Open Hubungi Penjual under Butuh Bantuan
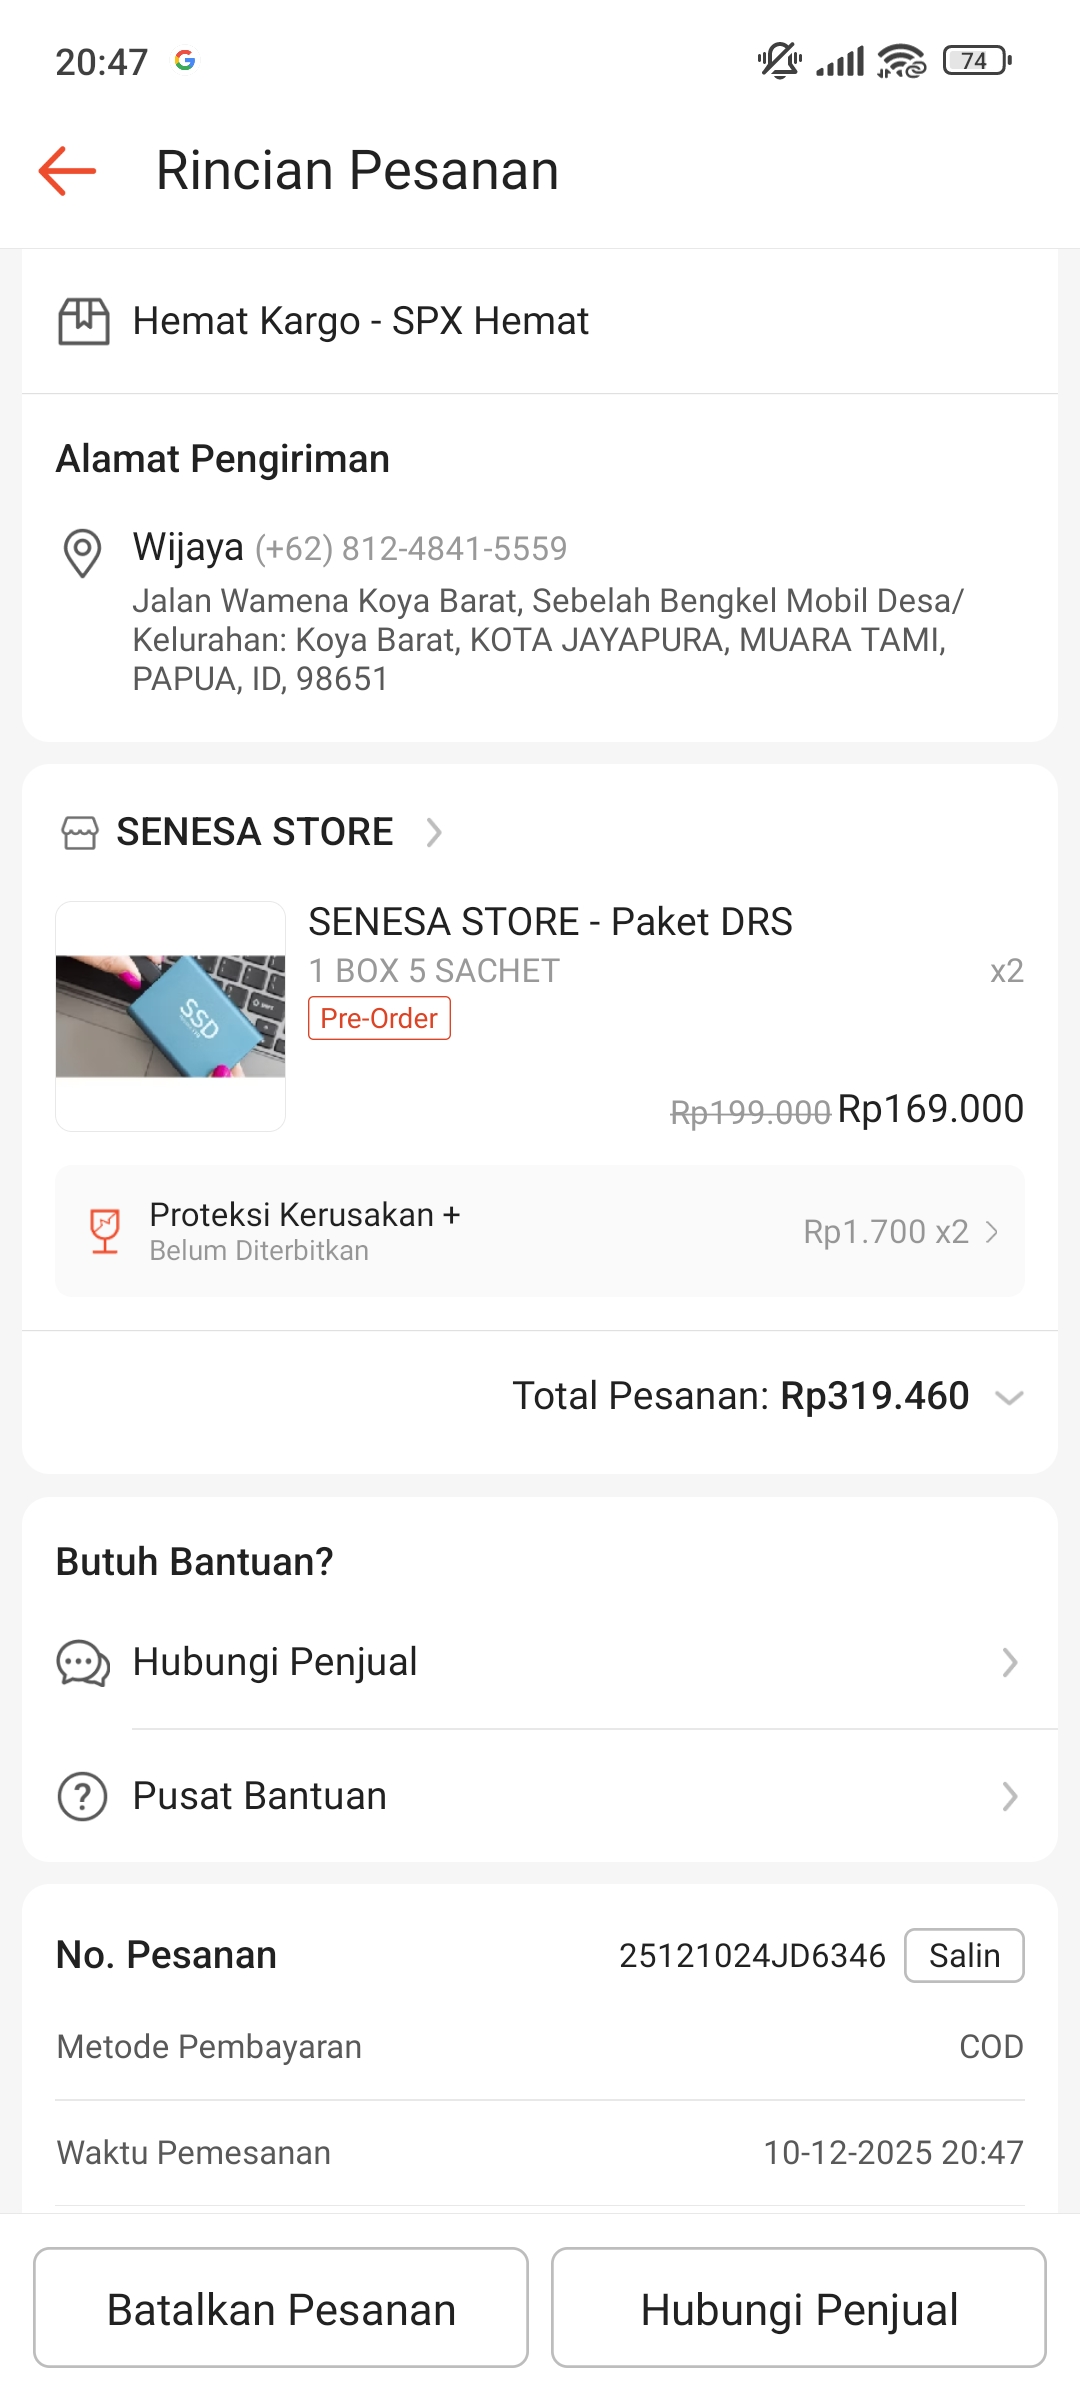The width and height of the screenshot is (1080, 2400). point(540,1663)
